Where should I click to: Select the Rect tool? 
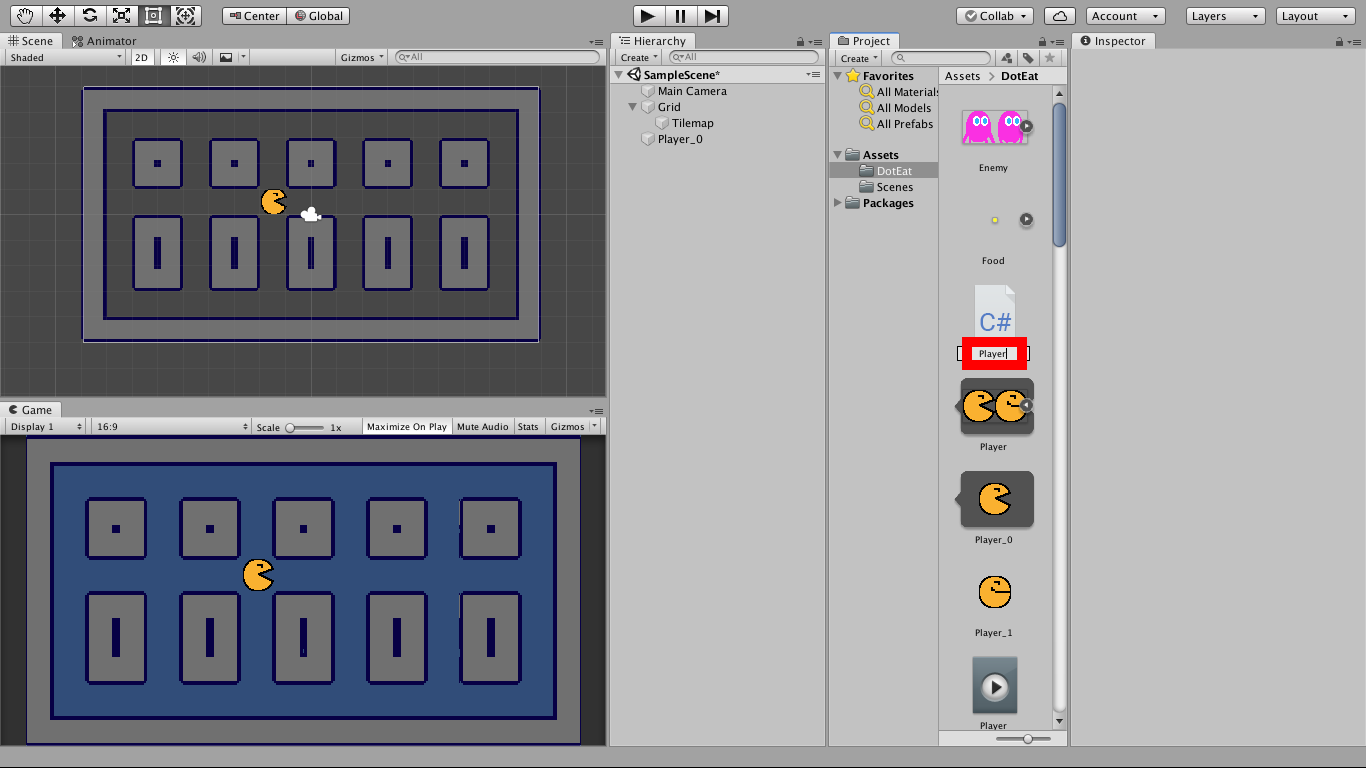[154, 16]
